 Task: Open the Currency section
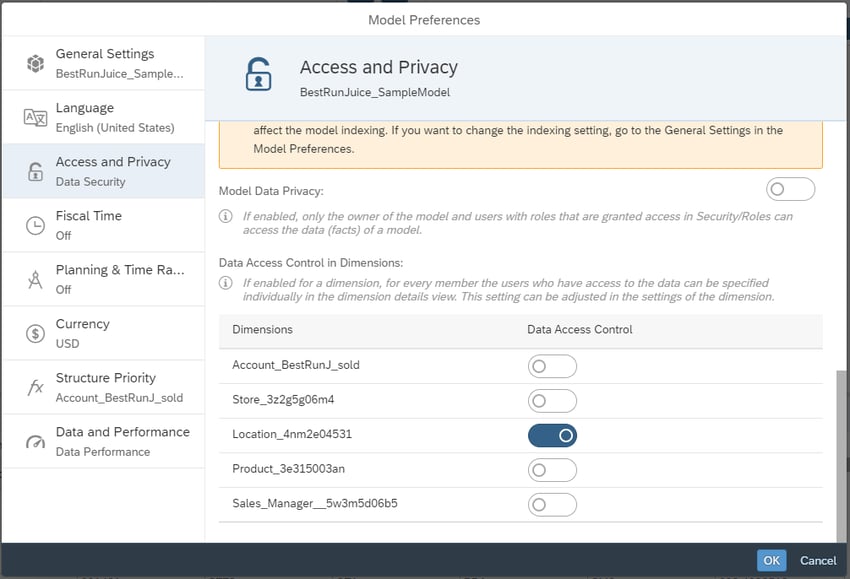click(104, 333)
